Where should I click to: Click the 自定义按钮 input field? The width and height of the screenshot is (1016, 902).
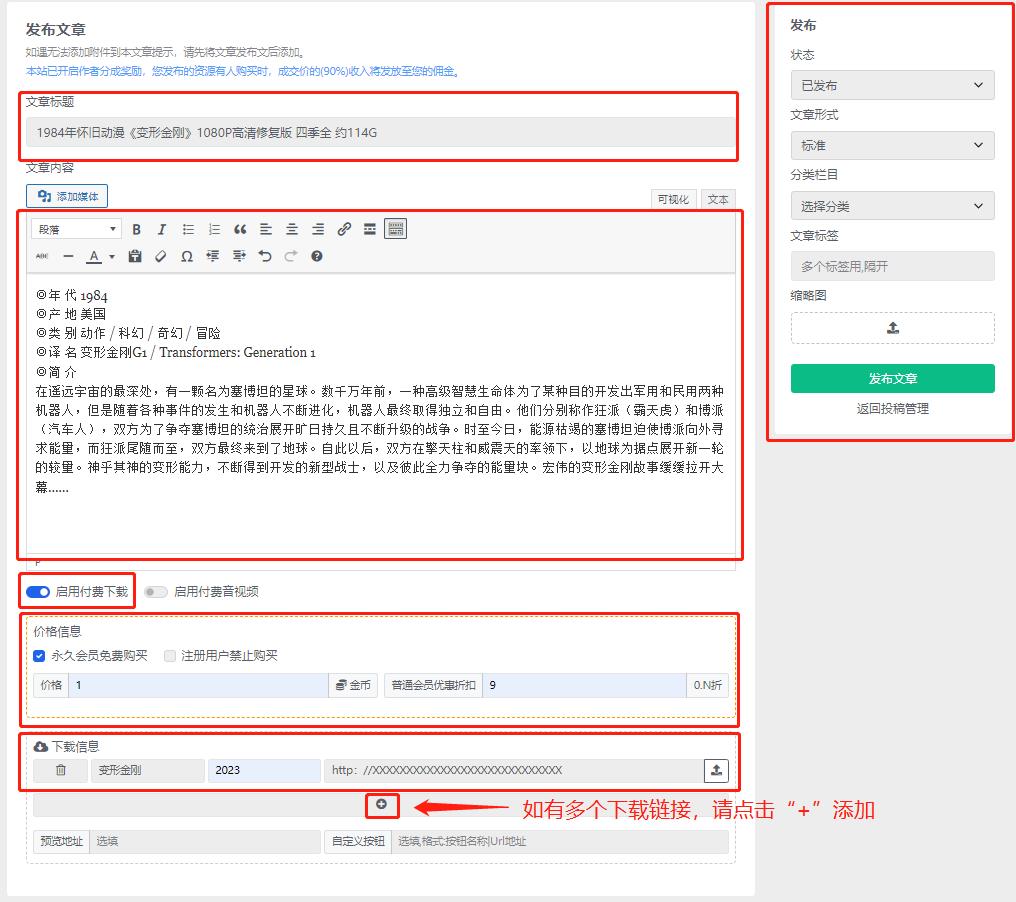click(x=560, y=842)
